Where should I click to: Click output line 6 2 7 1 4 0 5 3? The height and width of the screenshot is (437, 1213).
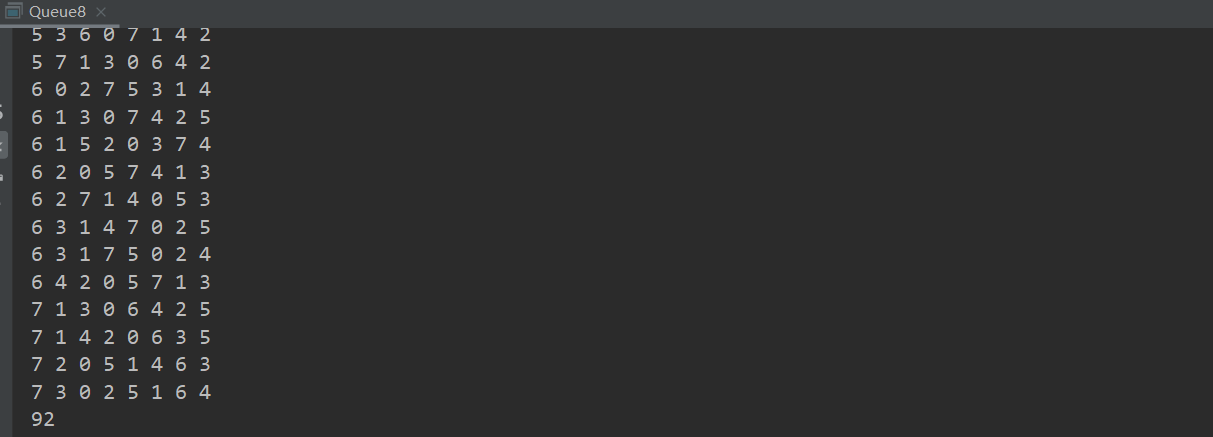(121, 199)
